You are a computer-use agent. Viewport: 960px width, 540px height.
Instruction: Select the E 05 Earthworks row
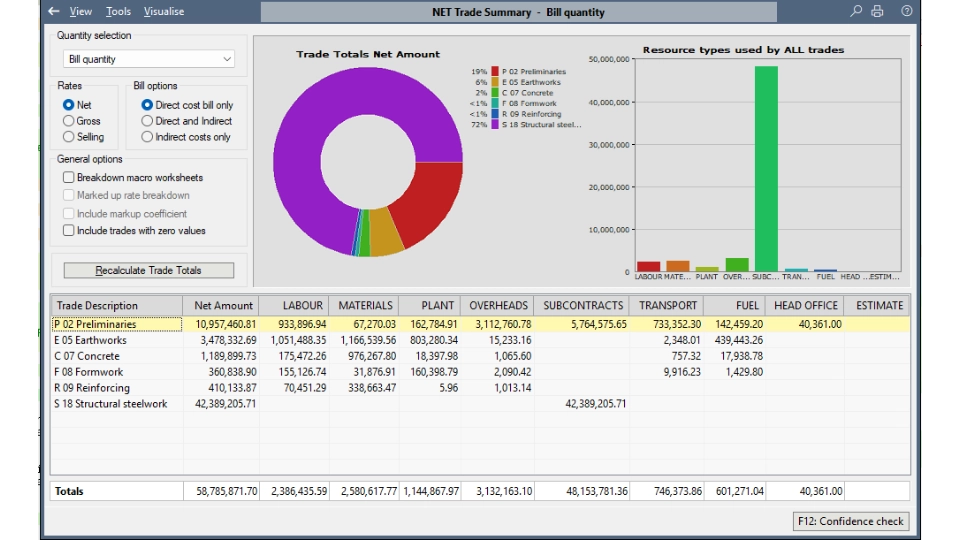click(481, 340)
